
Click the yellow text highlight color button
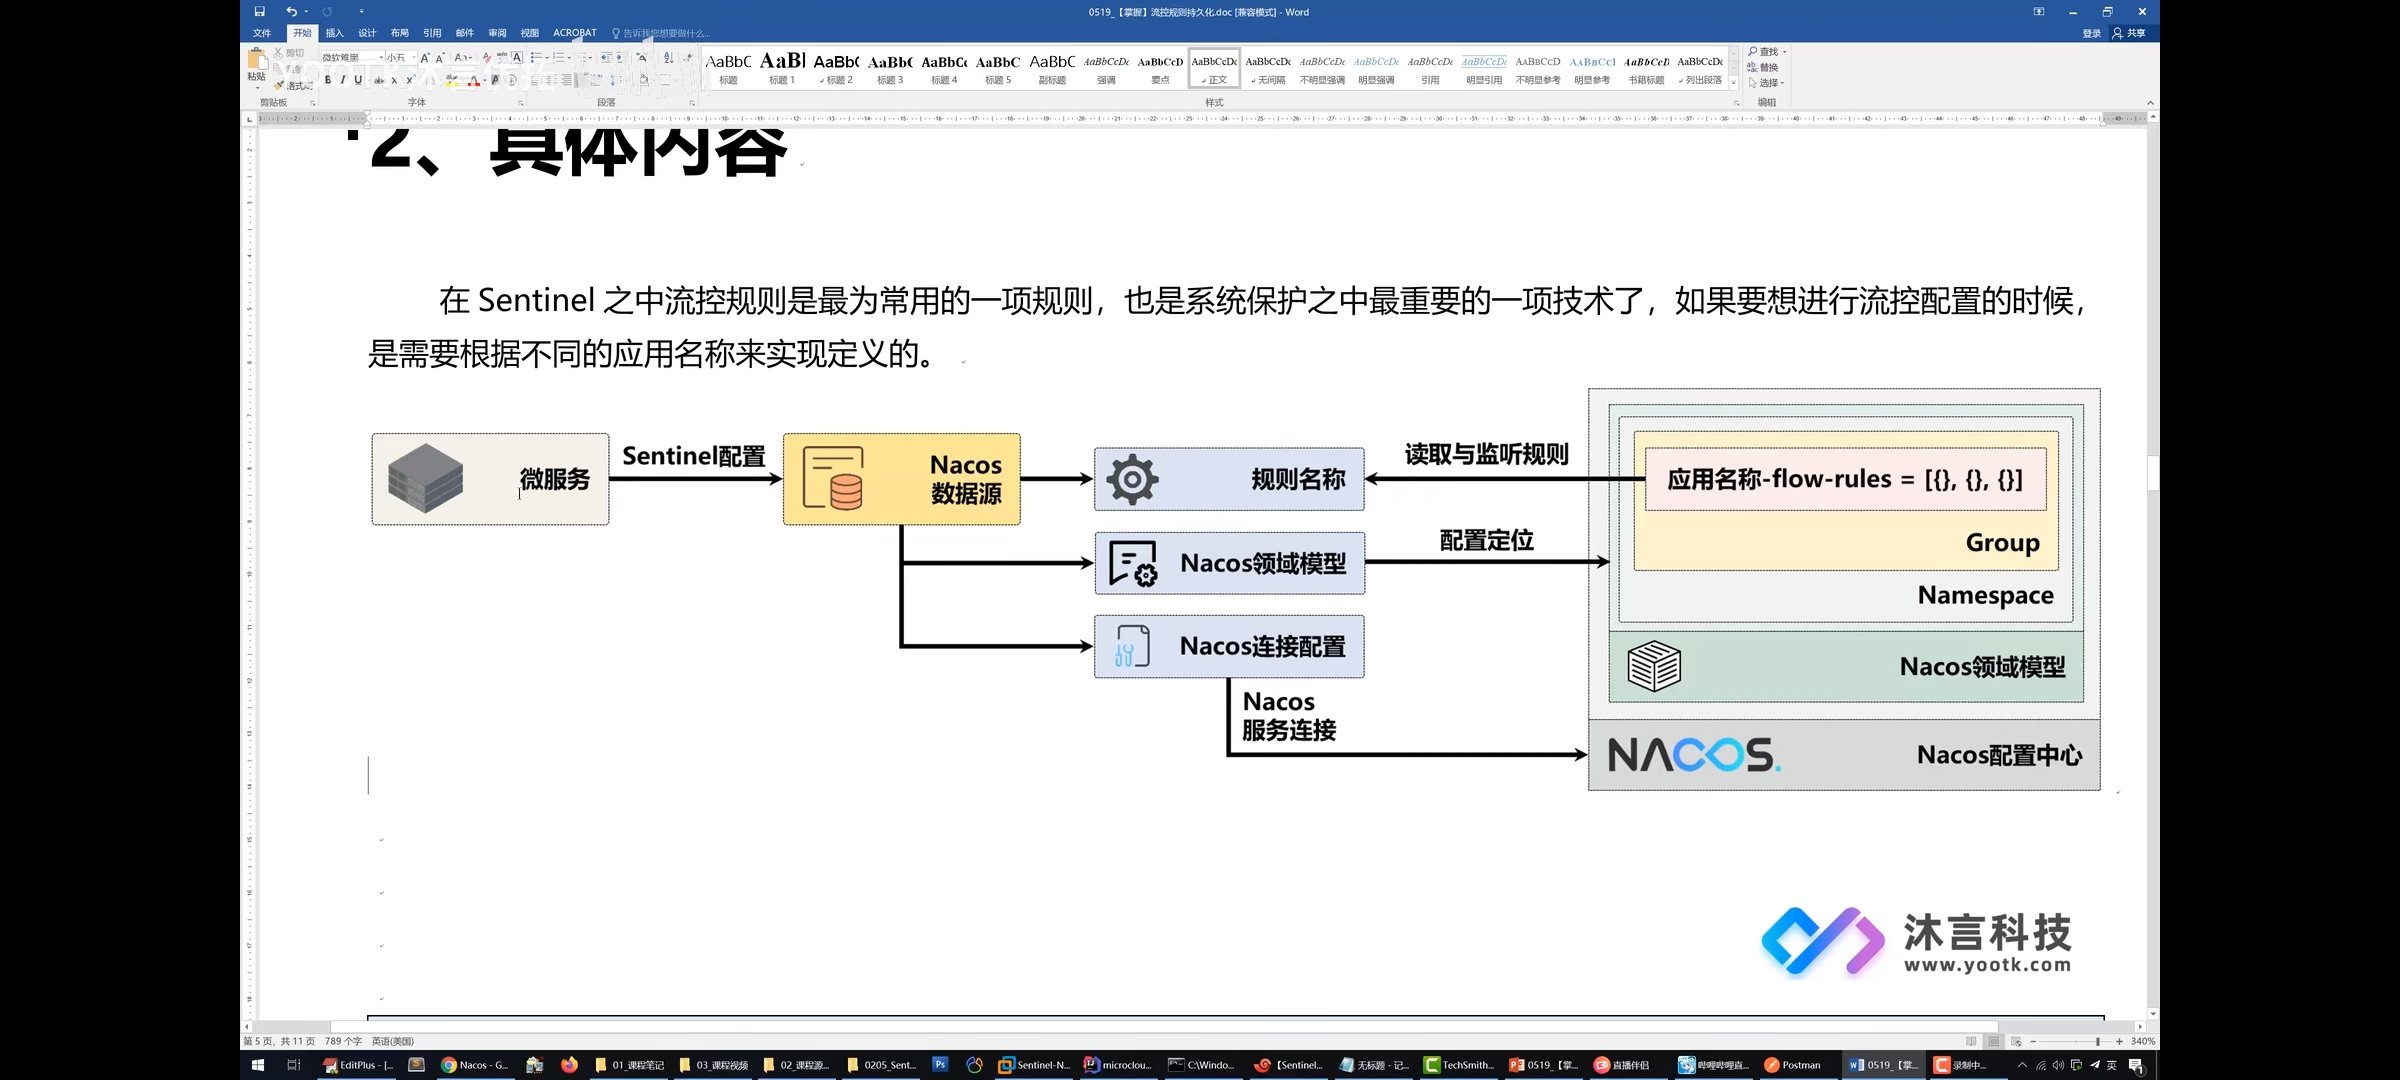452,81
